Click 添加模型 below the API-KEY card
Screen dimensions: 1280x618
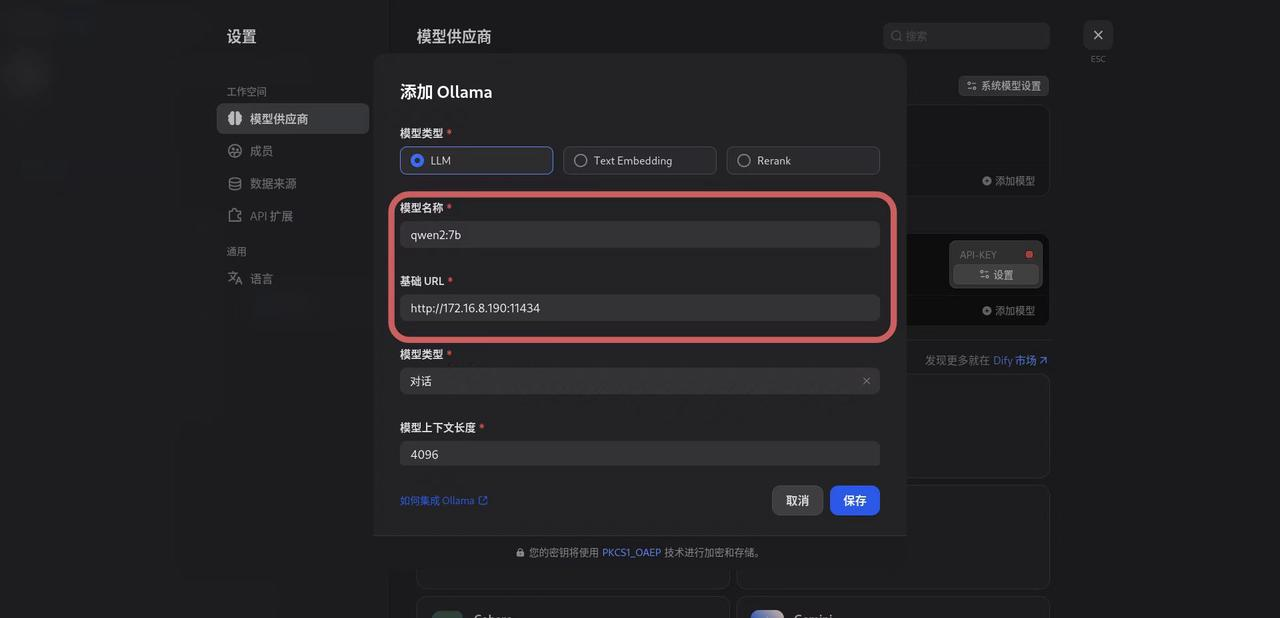tap(1008, 311)
